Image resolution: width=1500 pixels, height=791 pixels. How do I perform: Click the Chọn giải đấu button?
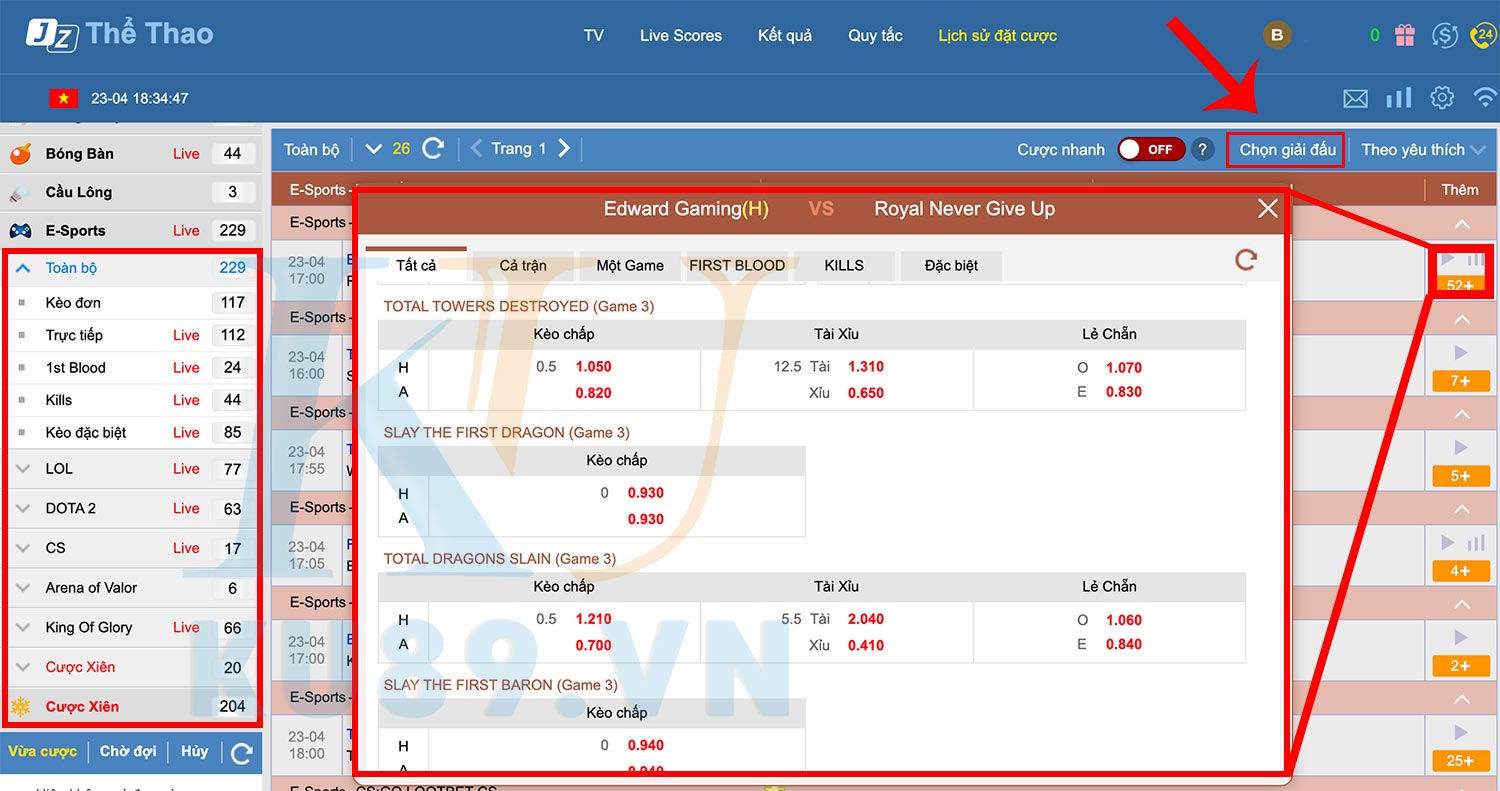tap(1287, 150)
